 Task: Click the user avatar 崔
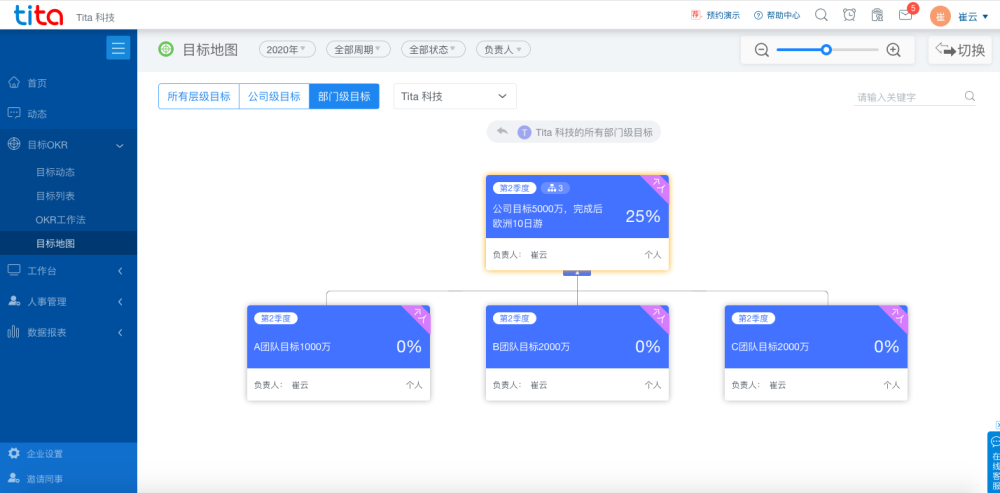click(940, 16)
